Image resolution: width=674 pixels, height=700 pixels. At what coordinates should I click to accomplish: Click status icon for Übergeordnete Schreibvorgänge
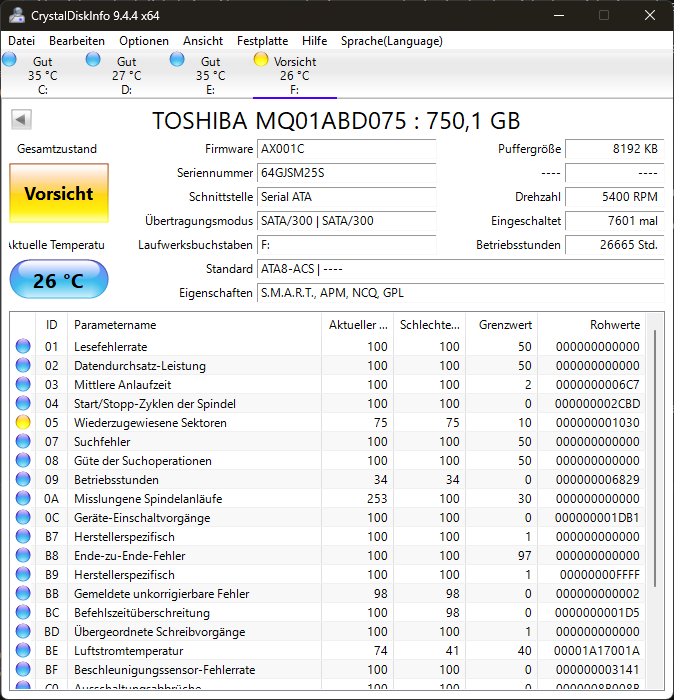pos(23,631)
